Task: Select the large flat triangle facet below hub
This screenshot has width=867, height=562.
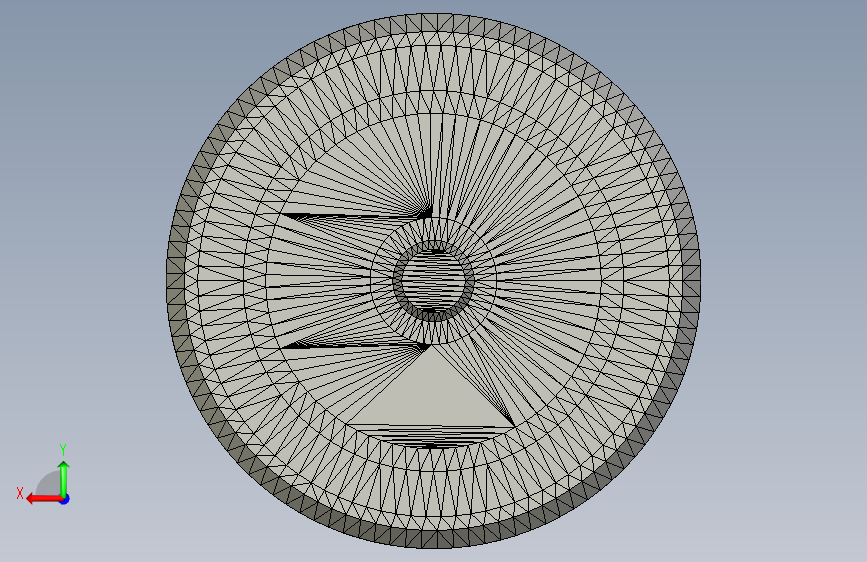Action: coord(432,394)
